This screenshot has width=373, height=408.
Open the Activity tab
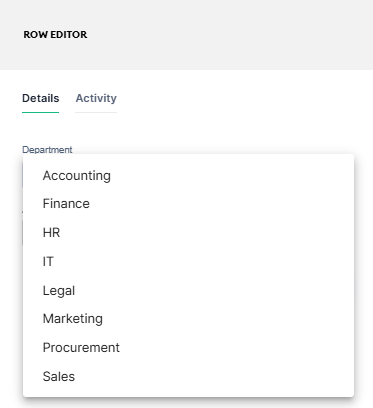(96, 98)
